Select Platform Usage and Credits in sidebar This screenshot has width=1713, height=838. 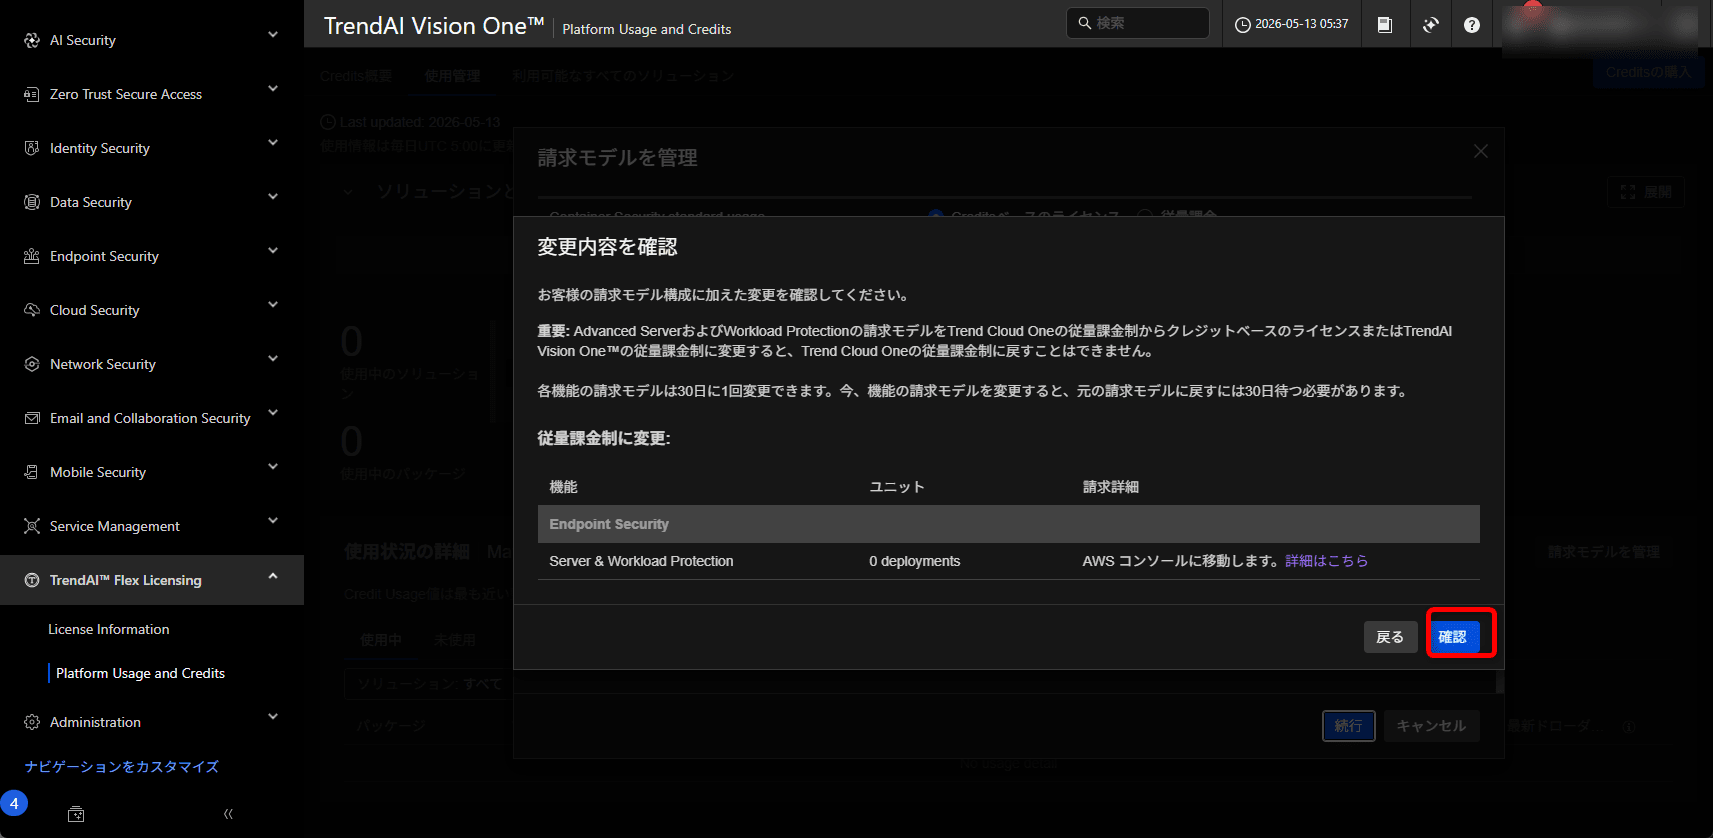[x=140, y=673]
